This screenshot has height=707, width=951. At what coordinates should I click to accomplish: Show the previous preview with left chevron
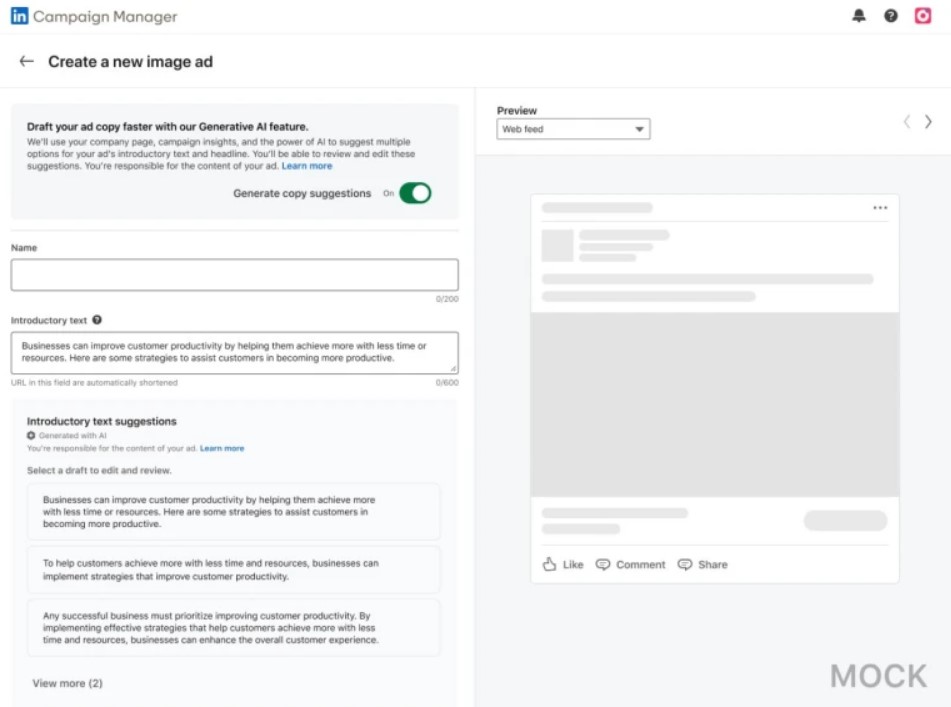coord(906,121)
